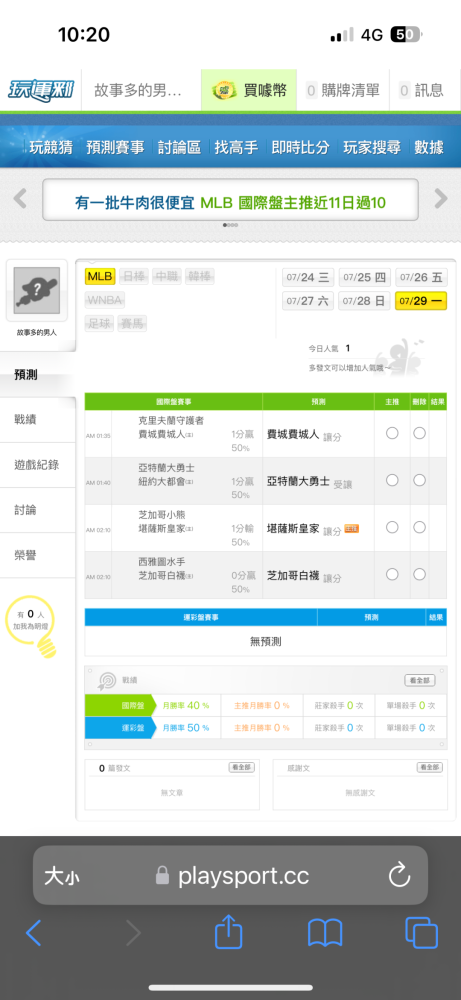This screenshot has width=461, height=1000.
Task: Select the 足球 league tab
Action: pos(99,323)
